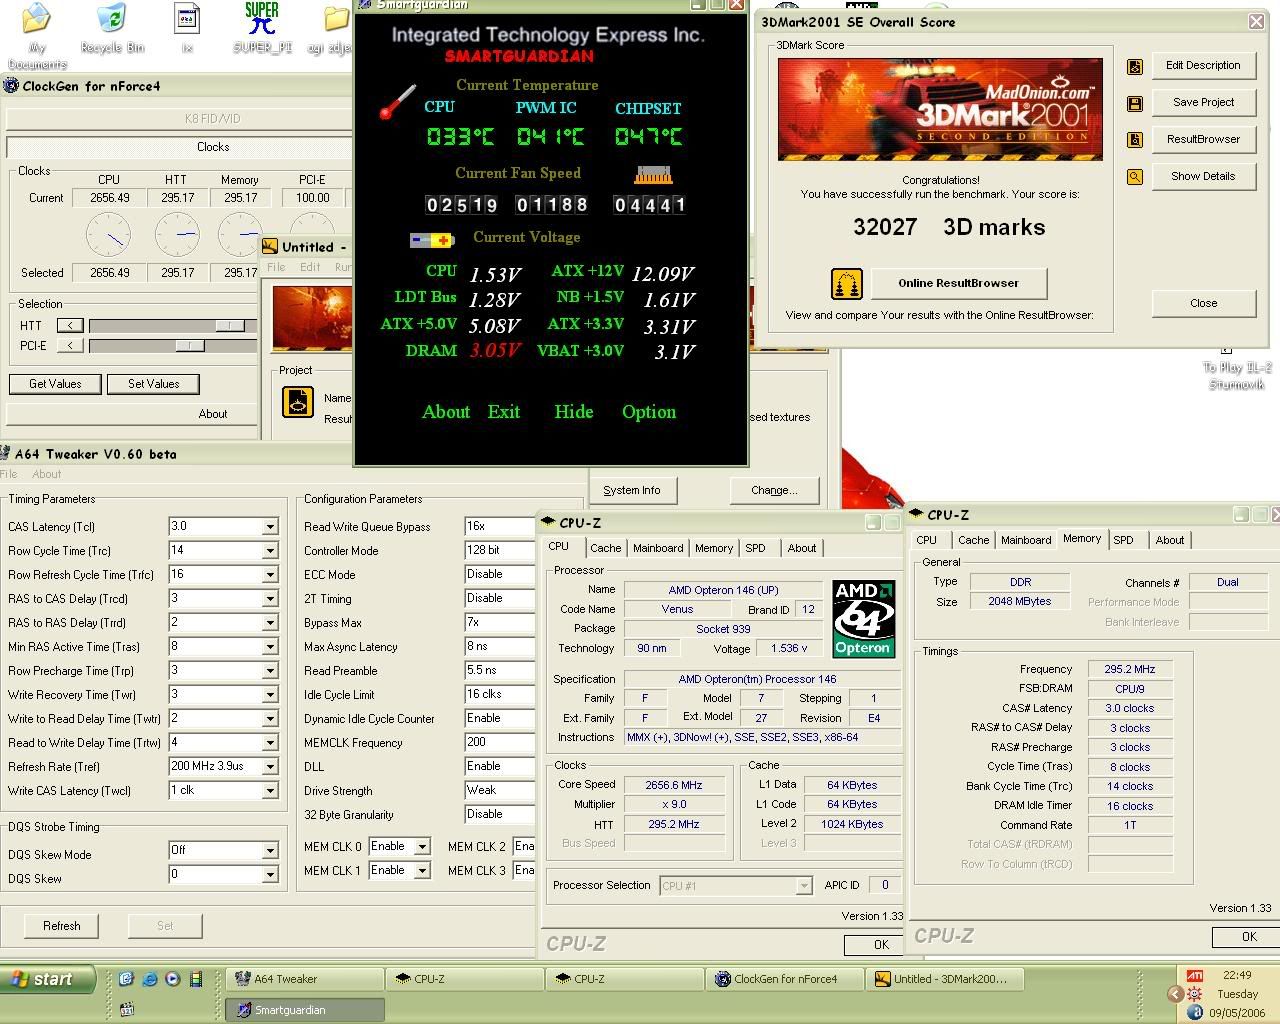The width and height of the screenshot is (1280, 1024).
Task: Expand Row Refresh Cycle Time (Trfc) dropdown
Action: point(270,575)
